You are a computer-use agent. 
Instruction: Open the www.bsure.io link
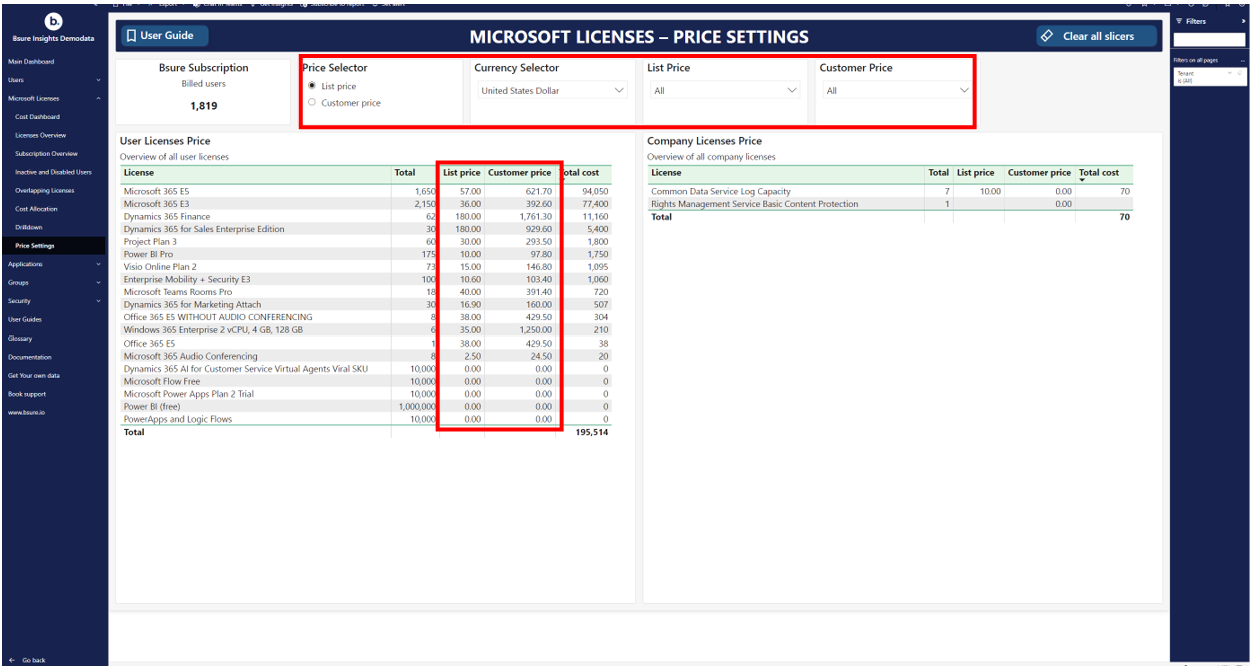pyautogui.click(x=26, y=411)
